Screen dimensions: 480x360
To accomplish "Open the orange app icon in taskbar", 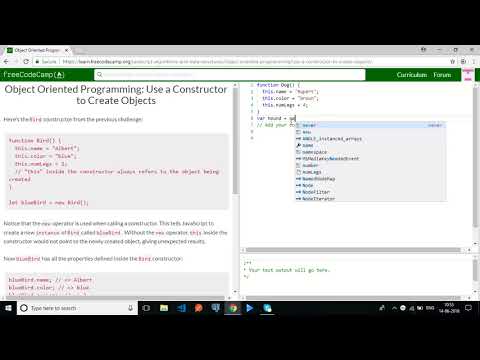I will point(199,308).
